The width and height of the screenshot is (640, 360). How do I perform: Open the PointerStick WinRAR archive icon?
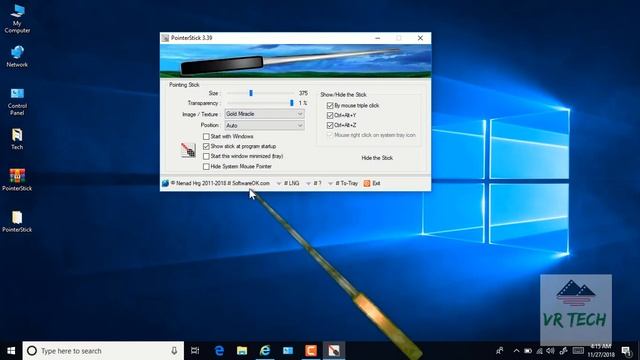(17, 180)
